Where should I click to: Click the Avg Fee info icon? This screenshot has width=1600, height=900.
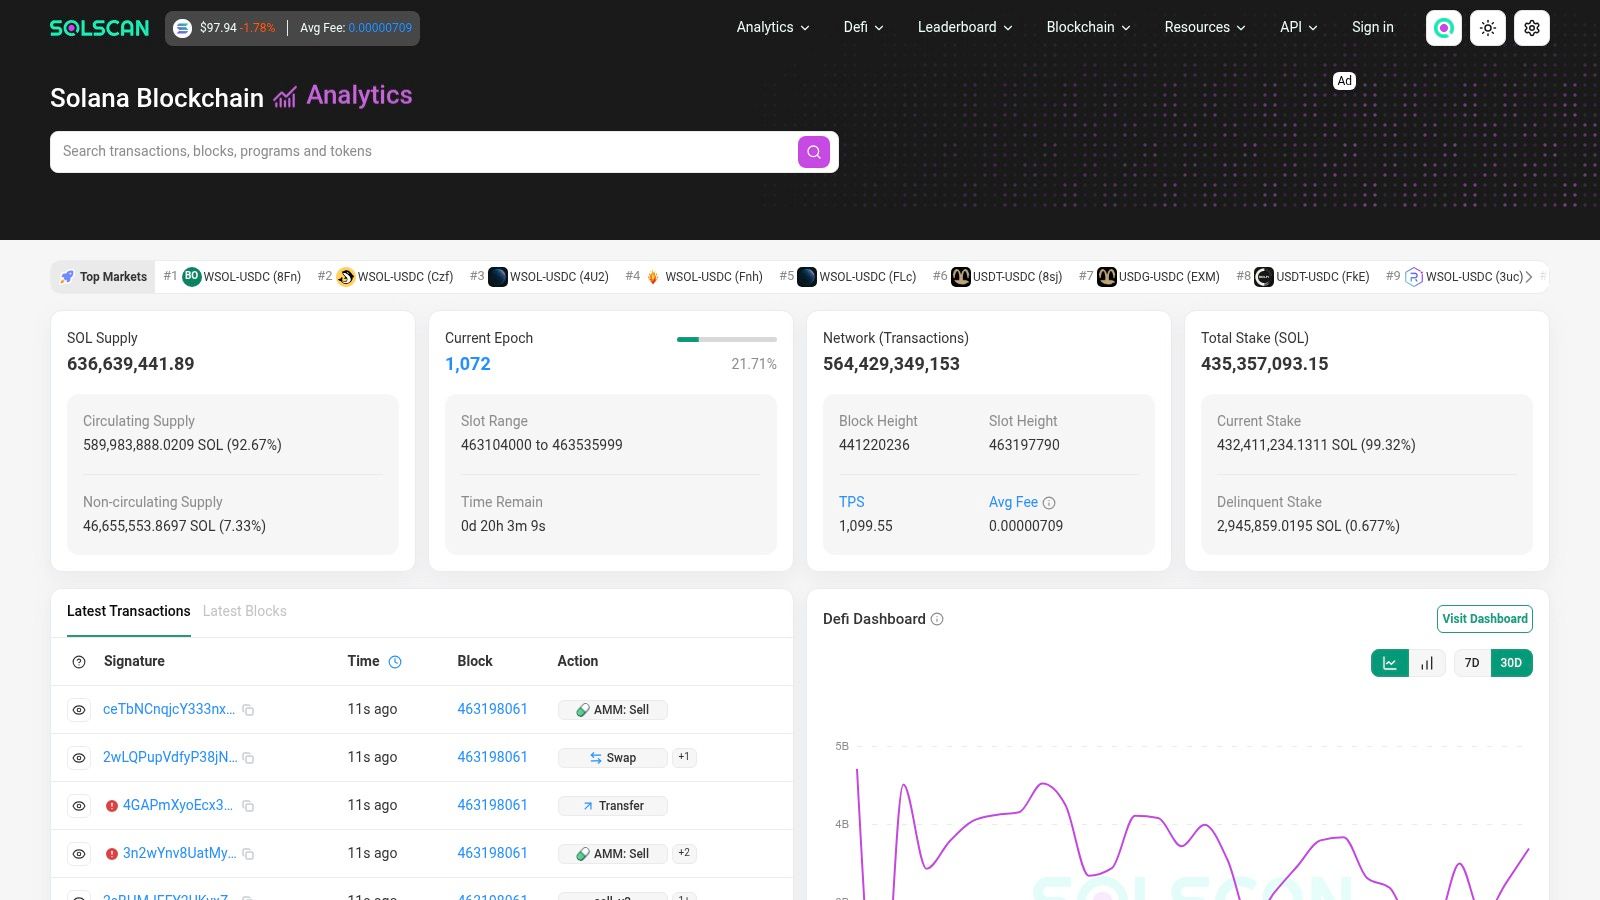coord(1049,503)
